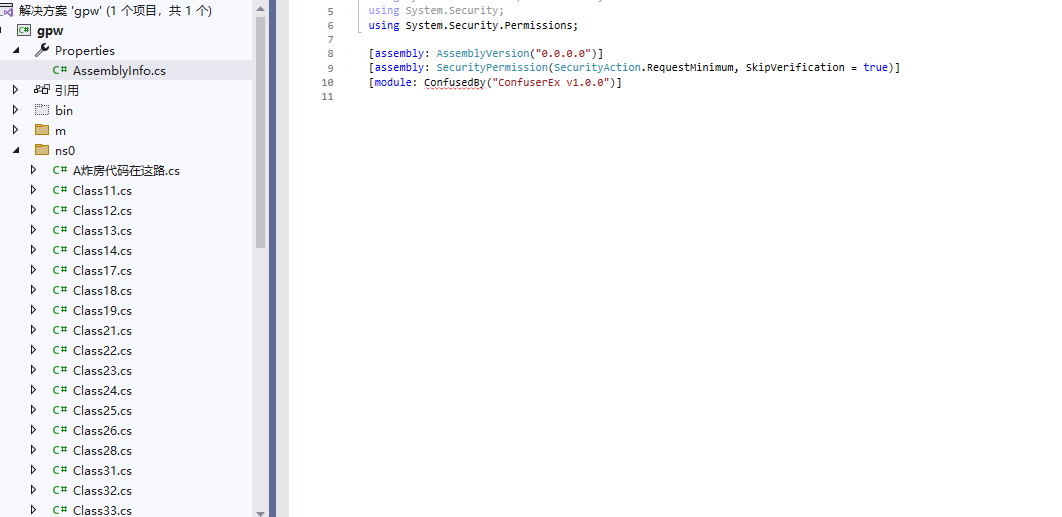This screenshot has height=517, width=1062.
Task: Expand the 引用 references node
Action: click(x=16, y=90)
